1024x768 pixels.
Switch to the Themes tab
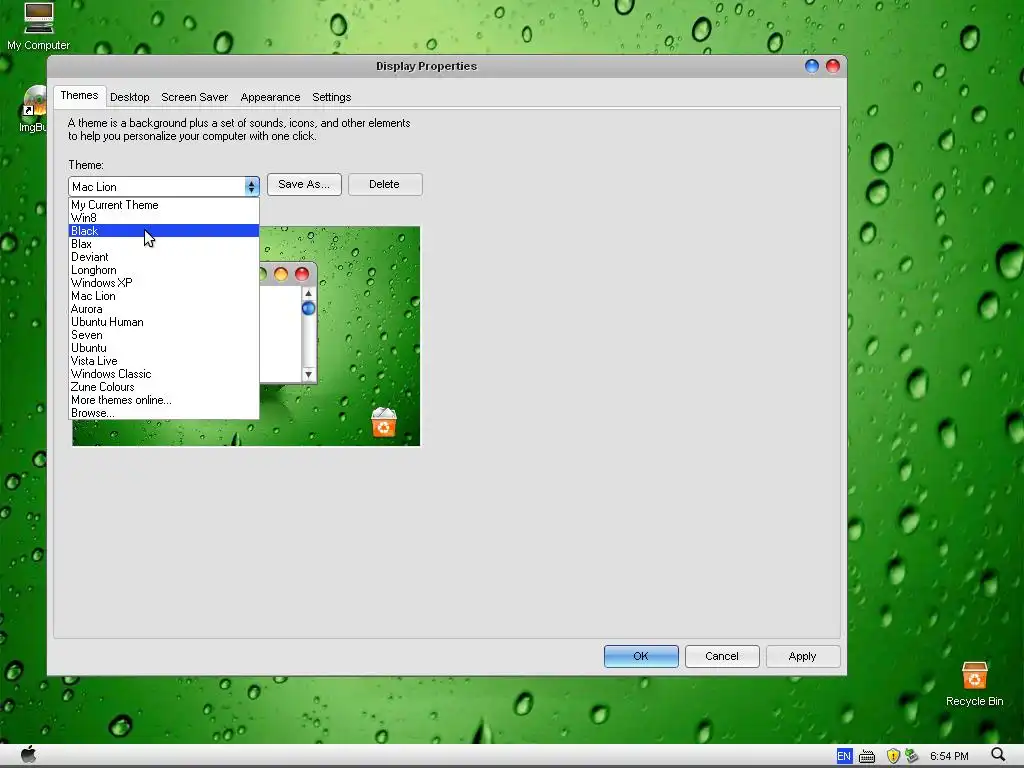(x=79, y=95)
